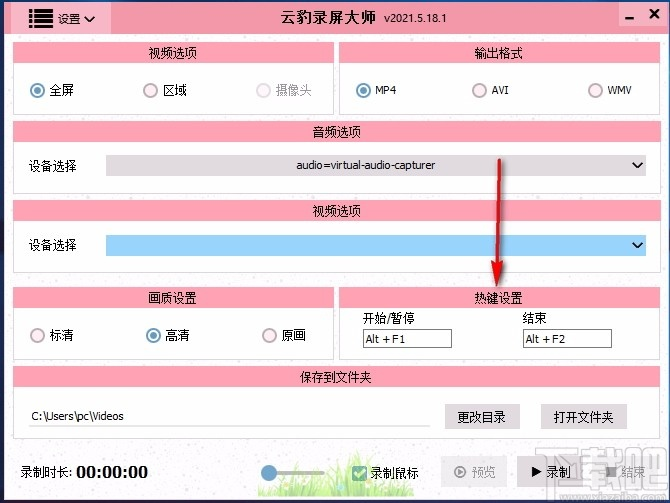Click the 热键设置 section header

(499, 298)
